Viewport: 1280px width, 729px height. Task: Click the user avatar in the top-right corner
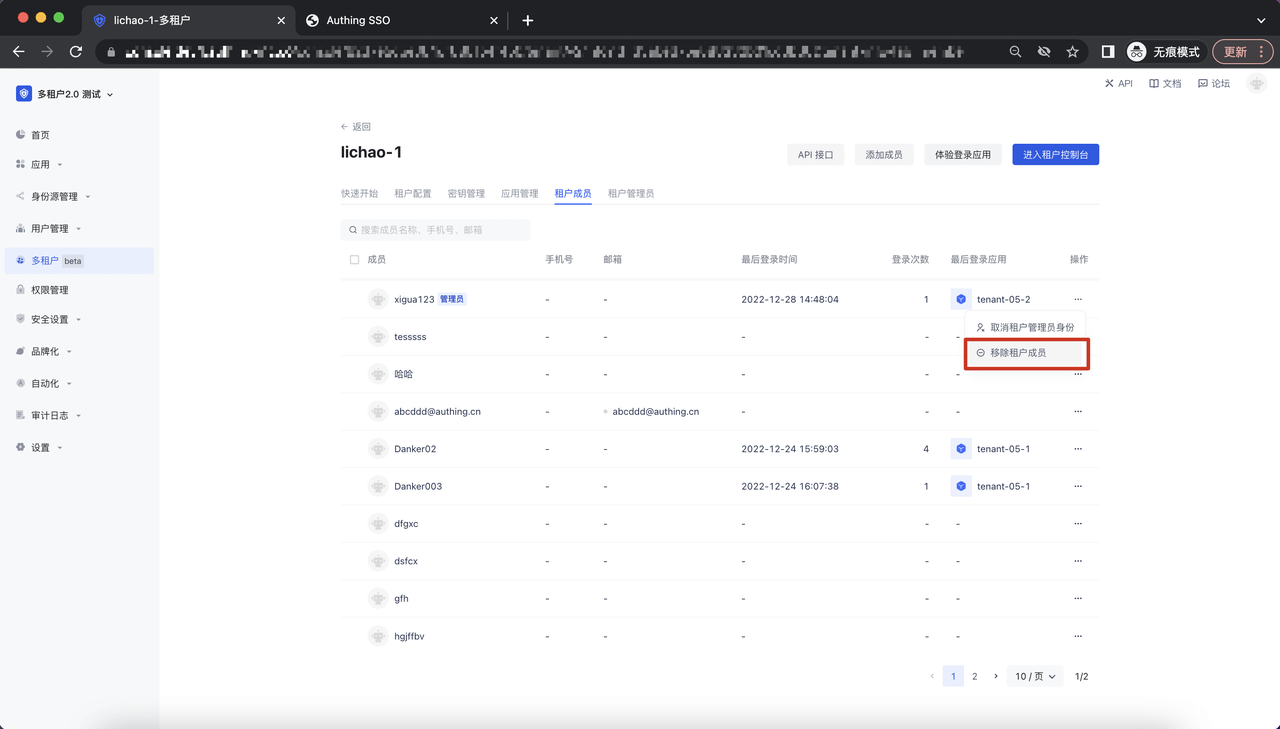click(x=1256, y=84)
